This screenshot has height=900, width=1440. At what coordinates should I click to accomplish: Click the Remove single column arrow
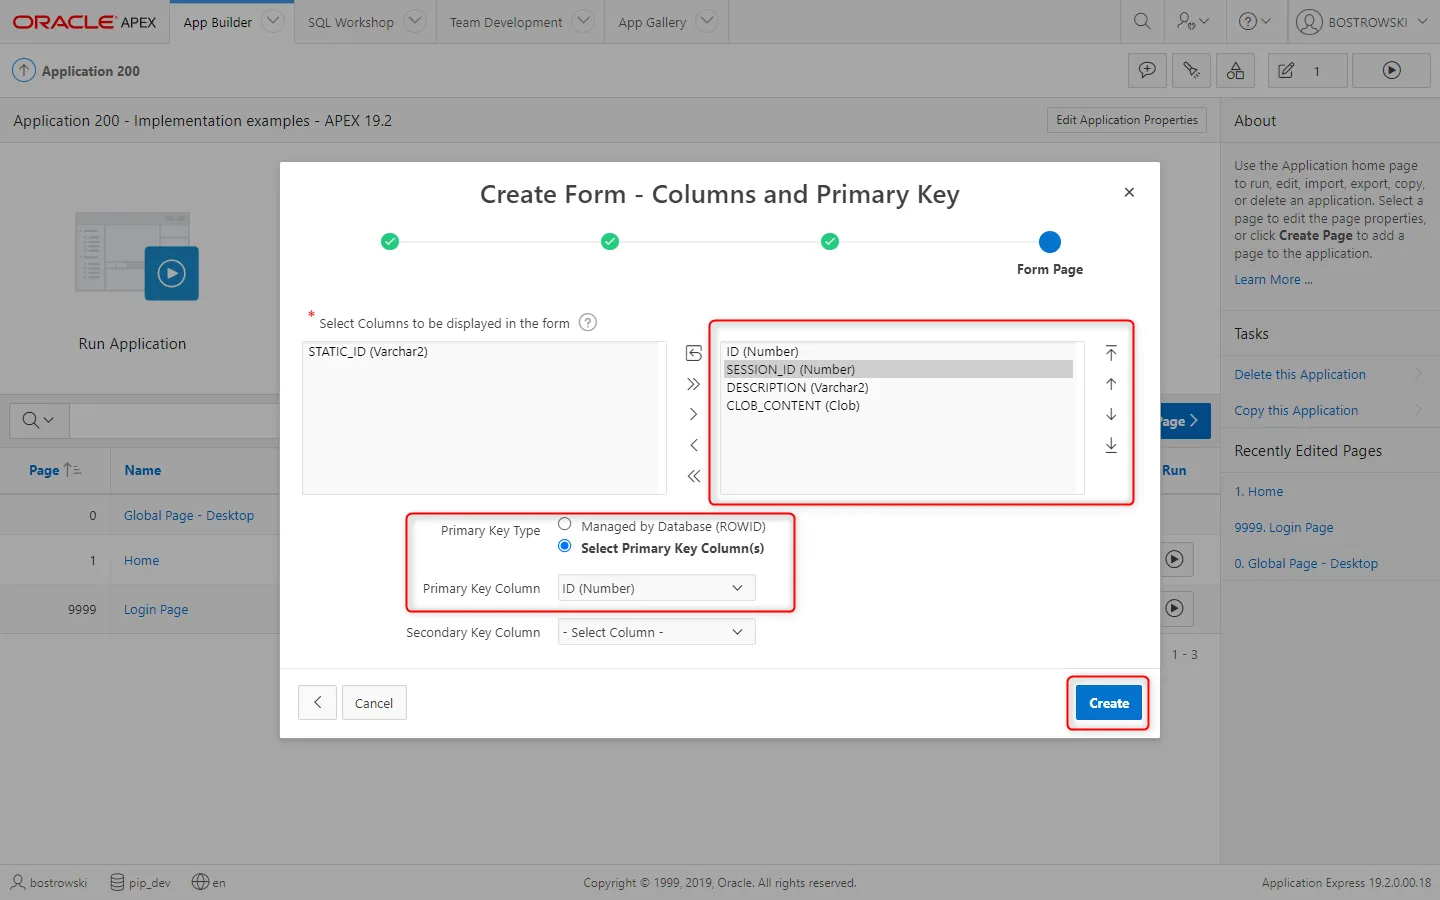(693, 445)
